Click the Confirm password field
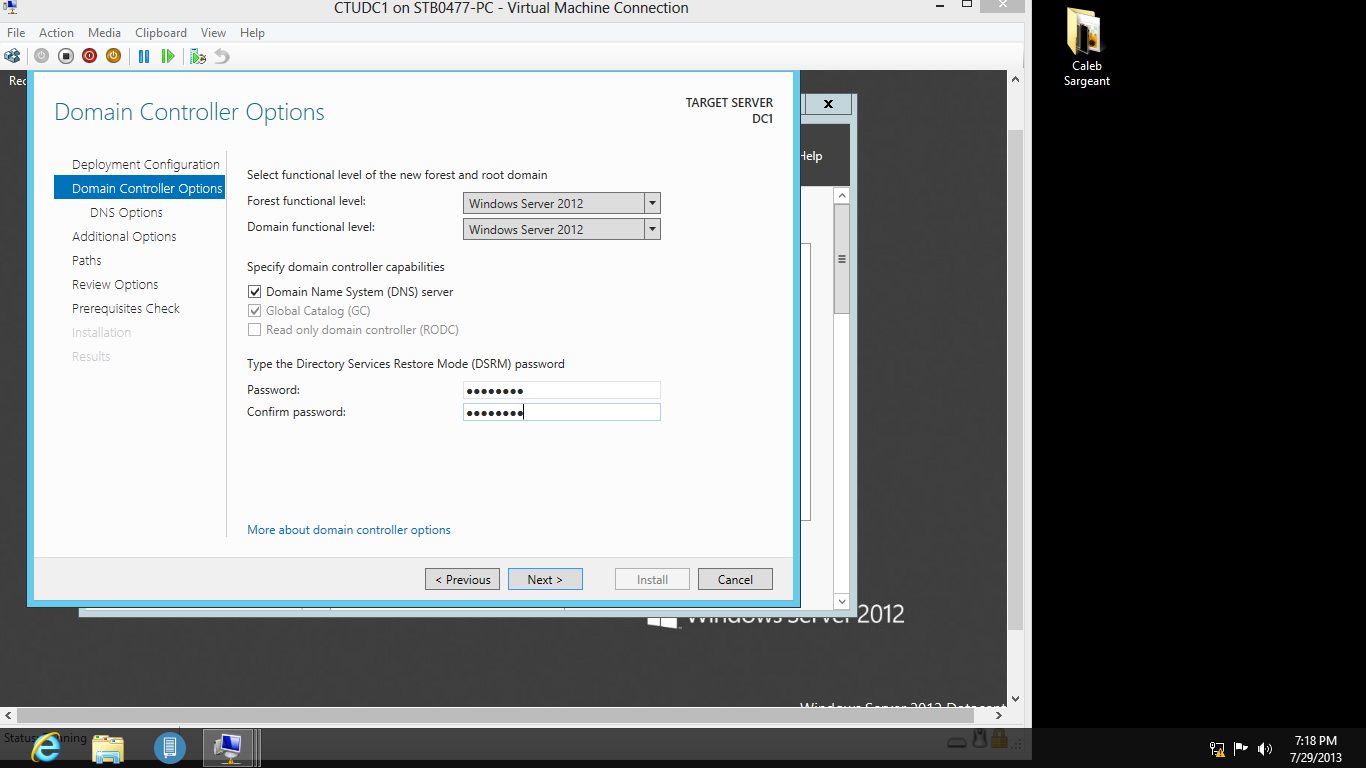The height and width of the screenshot is (768, 1366). pos(562,412)
